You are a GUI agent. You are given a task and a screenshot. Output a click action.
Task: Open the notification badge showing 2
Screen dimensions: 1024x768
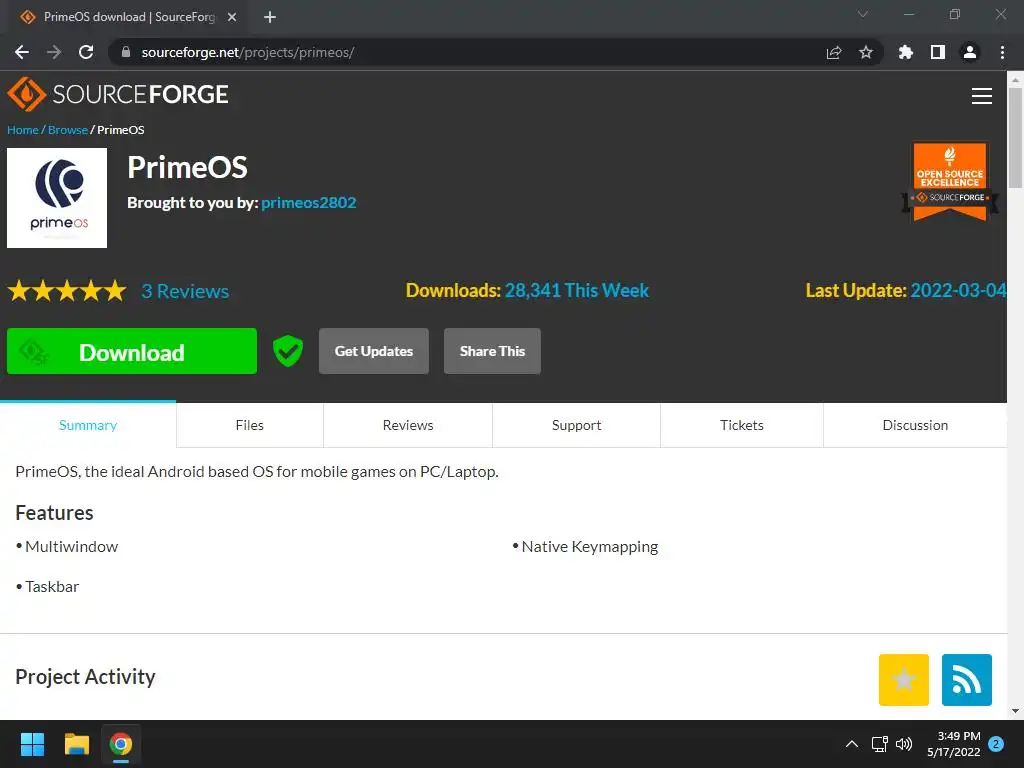(996, 744)
